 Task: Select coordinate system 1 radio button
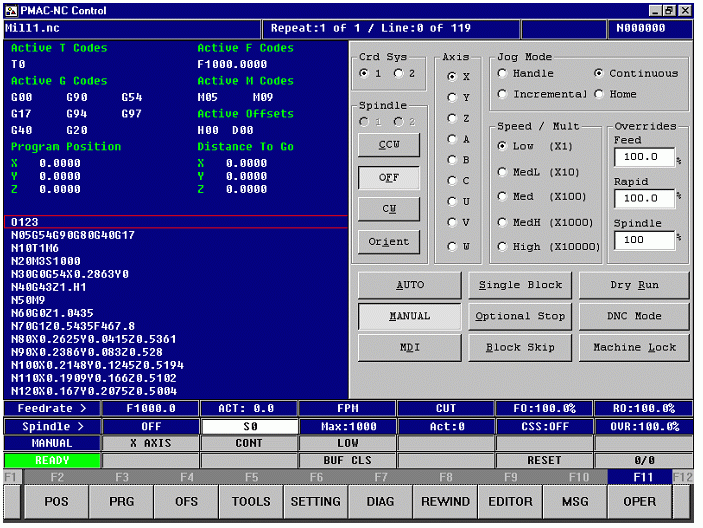coord(364,73)
